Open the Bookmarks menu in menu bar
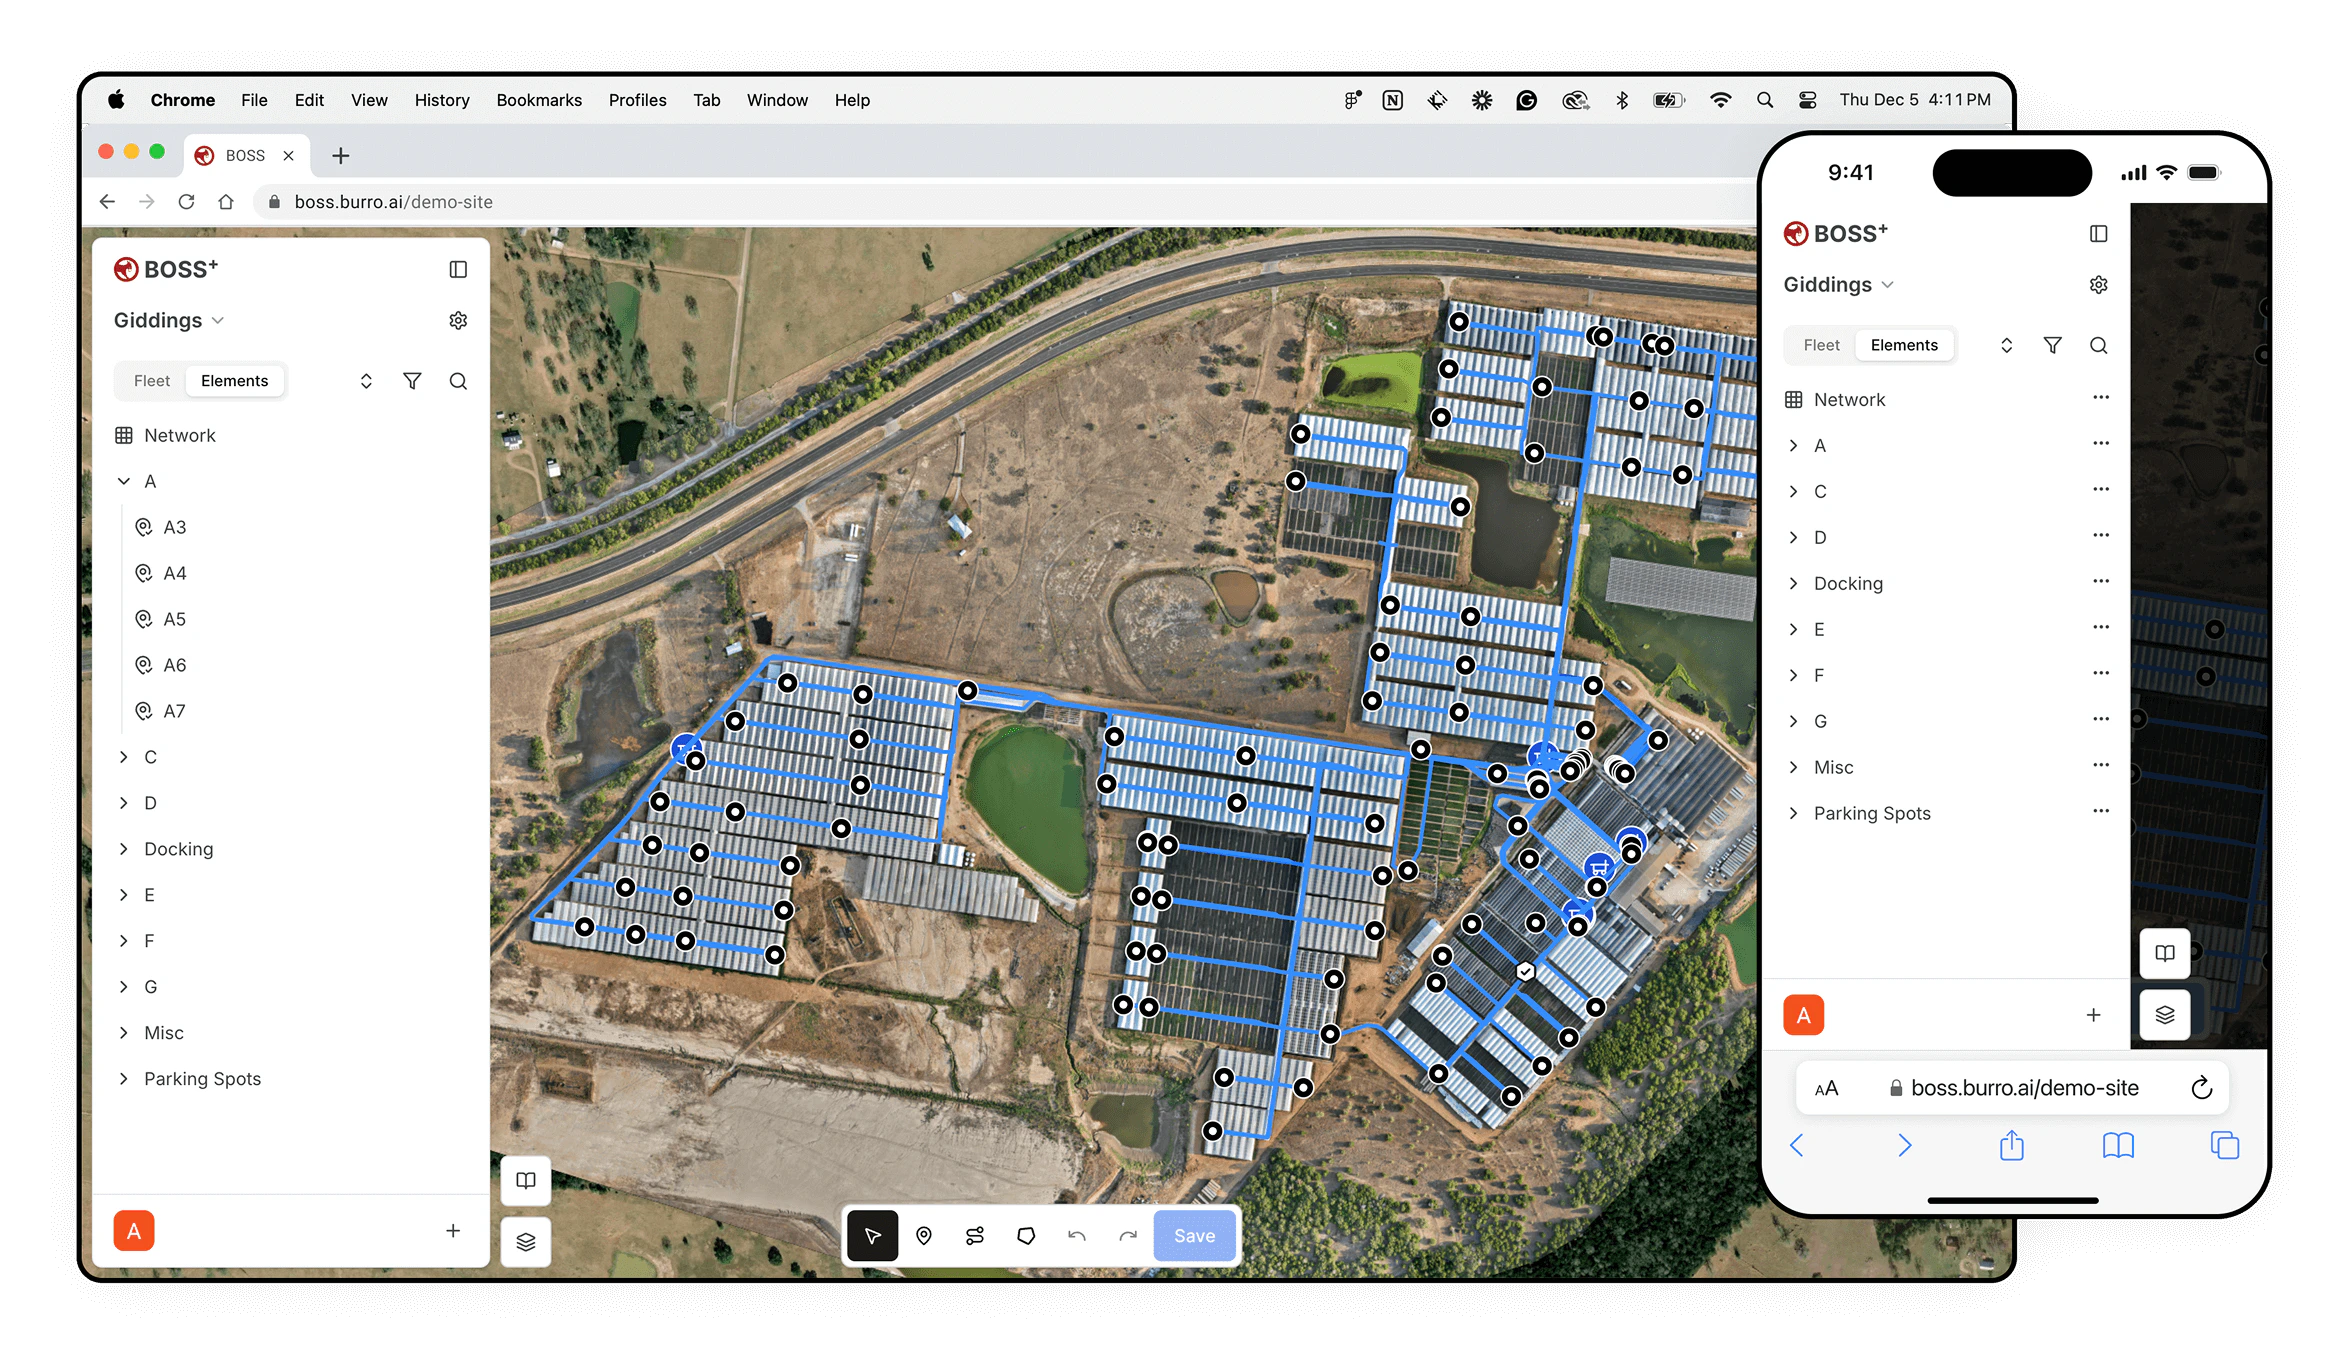The width and height of the screenshot is (2349, 1365). (x=539, y=100)
